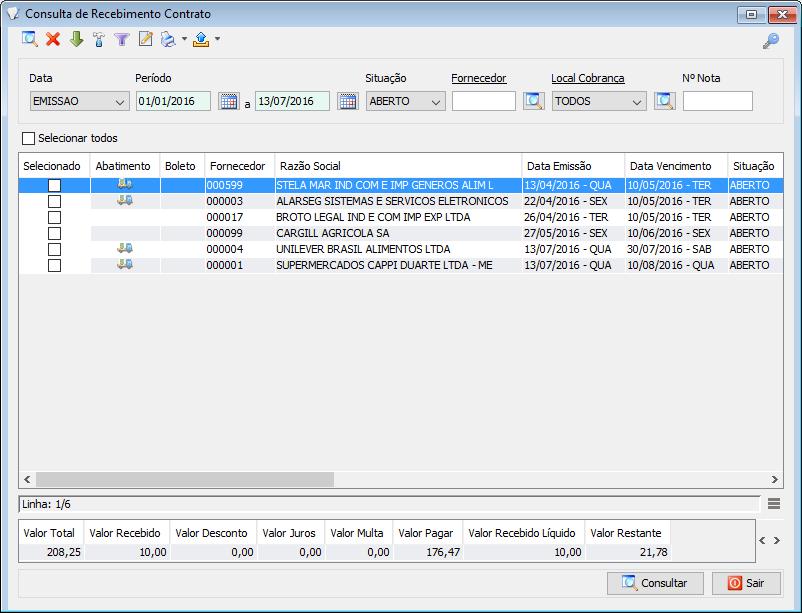The height and width of the screenshot is (613, 802).
Task: Click abatimento icon in ALARSEG SISTEMAS row
Action: click(x=125, y=200)
